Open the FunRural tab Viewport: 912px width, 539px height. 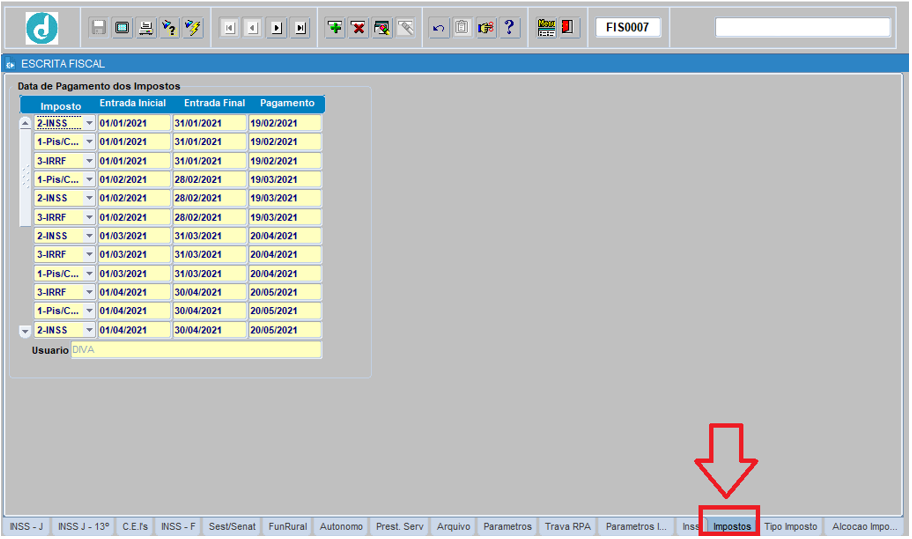tap(288, 527)
